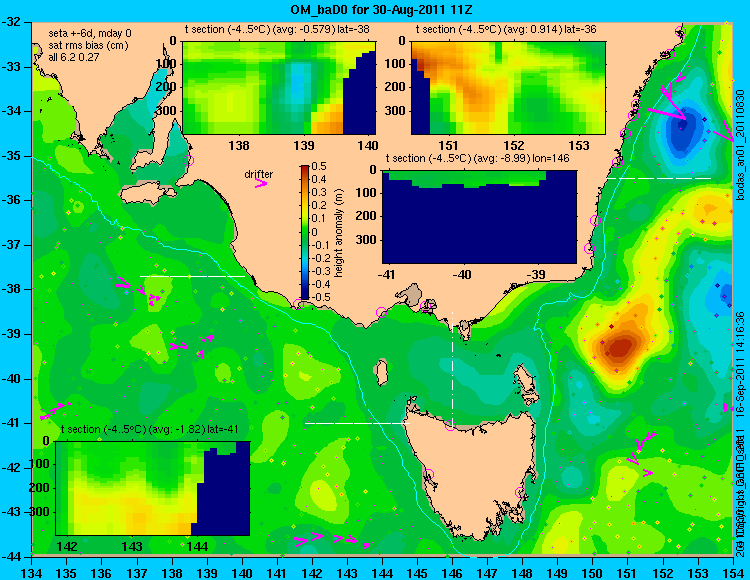Click longitude axis label 154
Screen dimensions: 750x580
click(x=733, y=571)
